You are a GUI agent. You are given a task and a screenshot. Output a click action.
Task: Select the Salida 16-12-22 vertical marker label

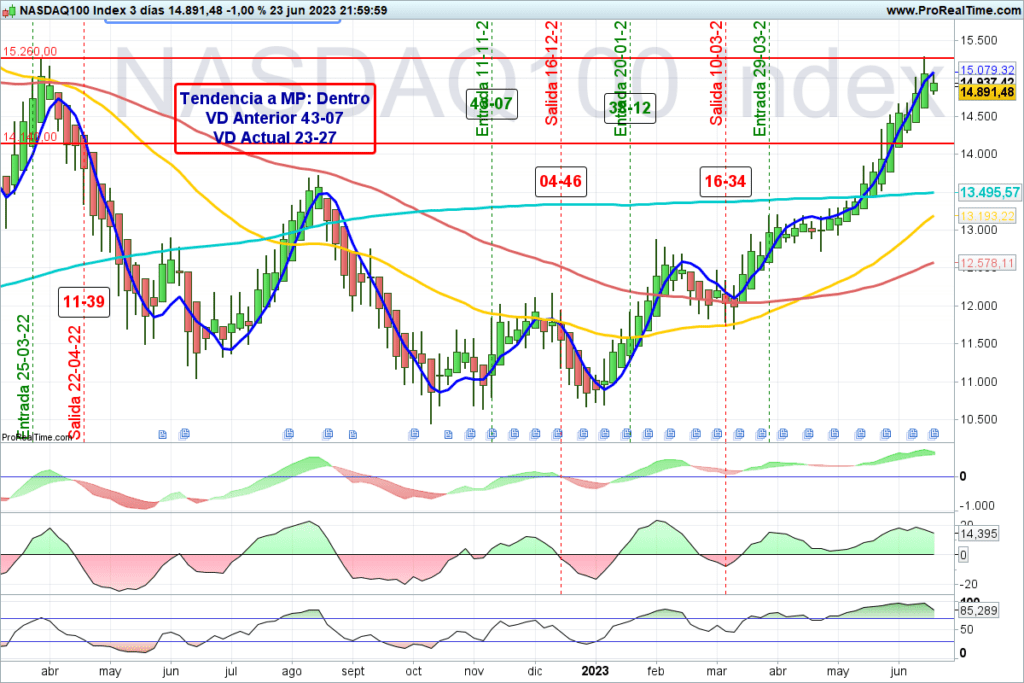coord(552,73)
